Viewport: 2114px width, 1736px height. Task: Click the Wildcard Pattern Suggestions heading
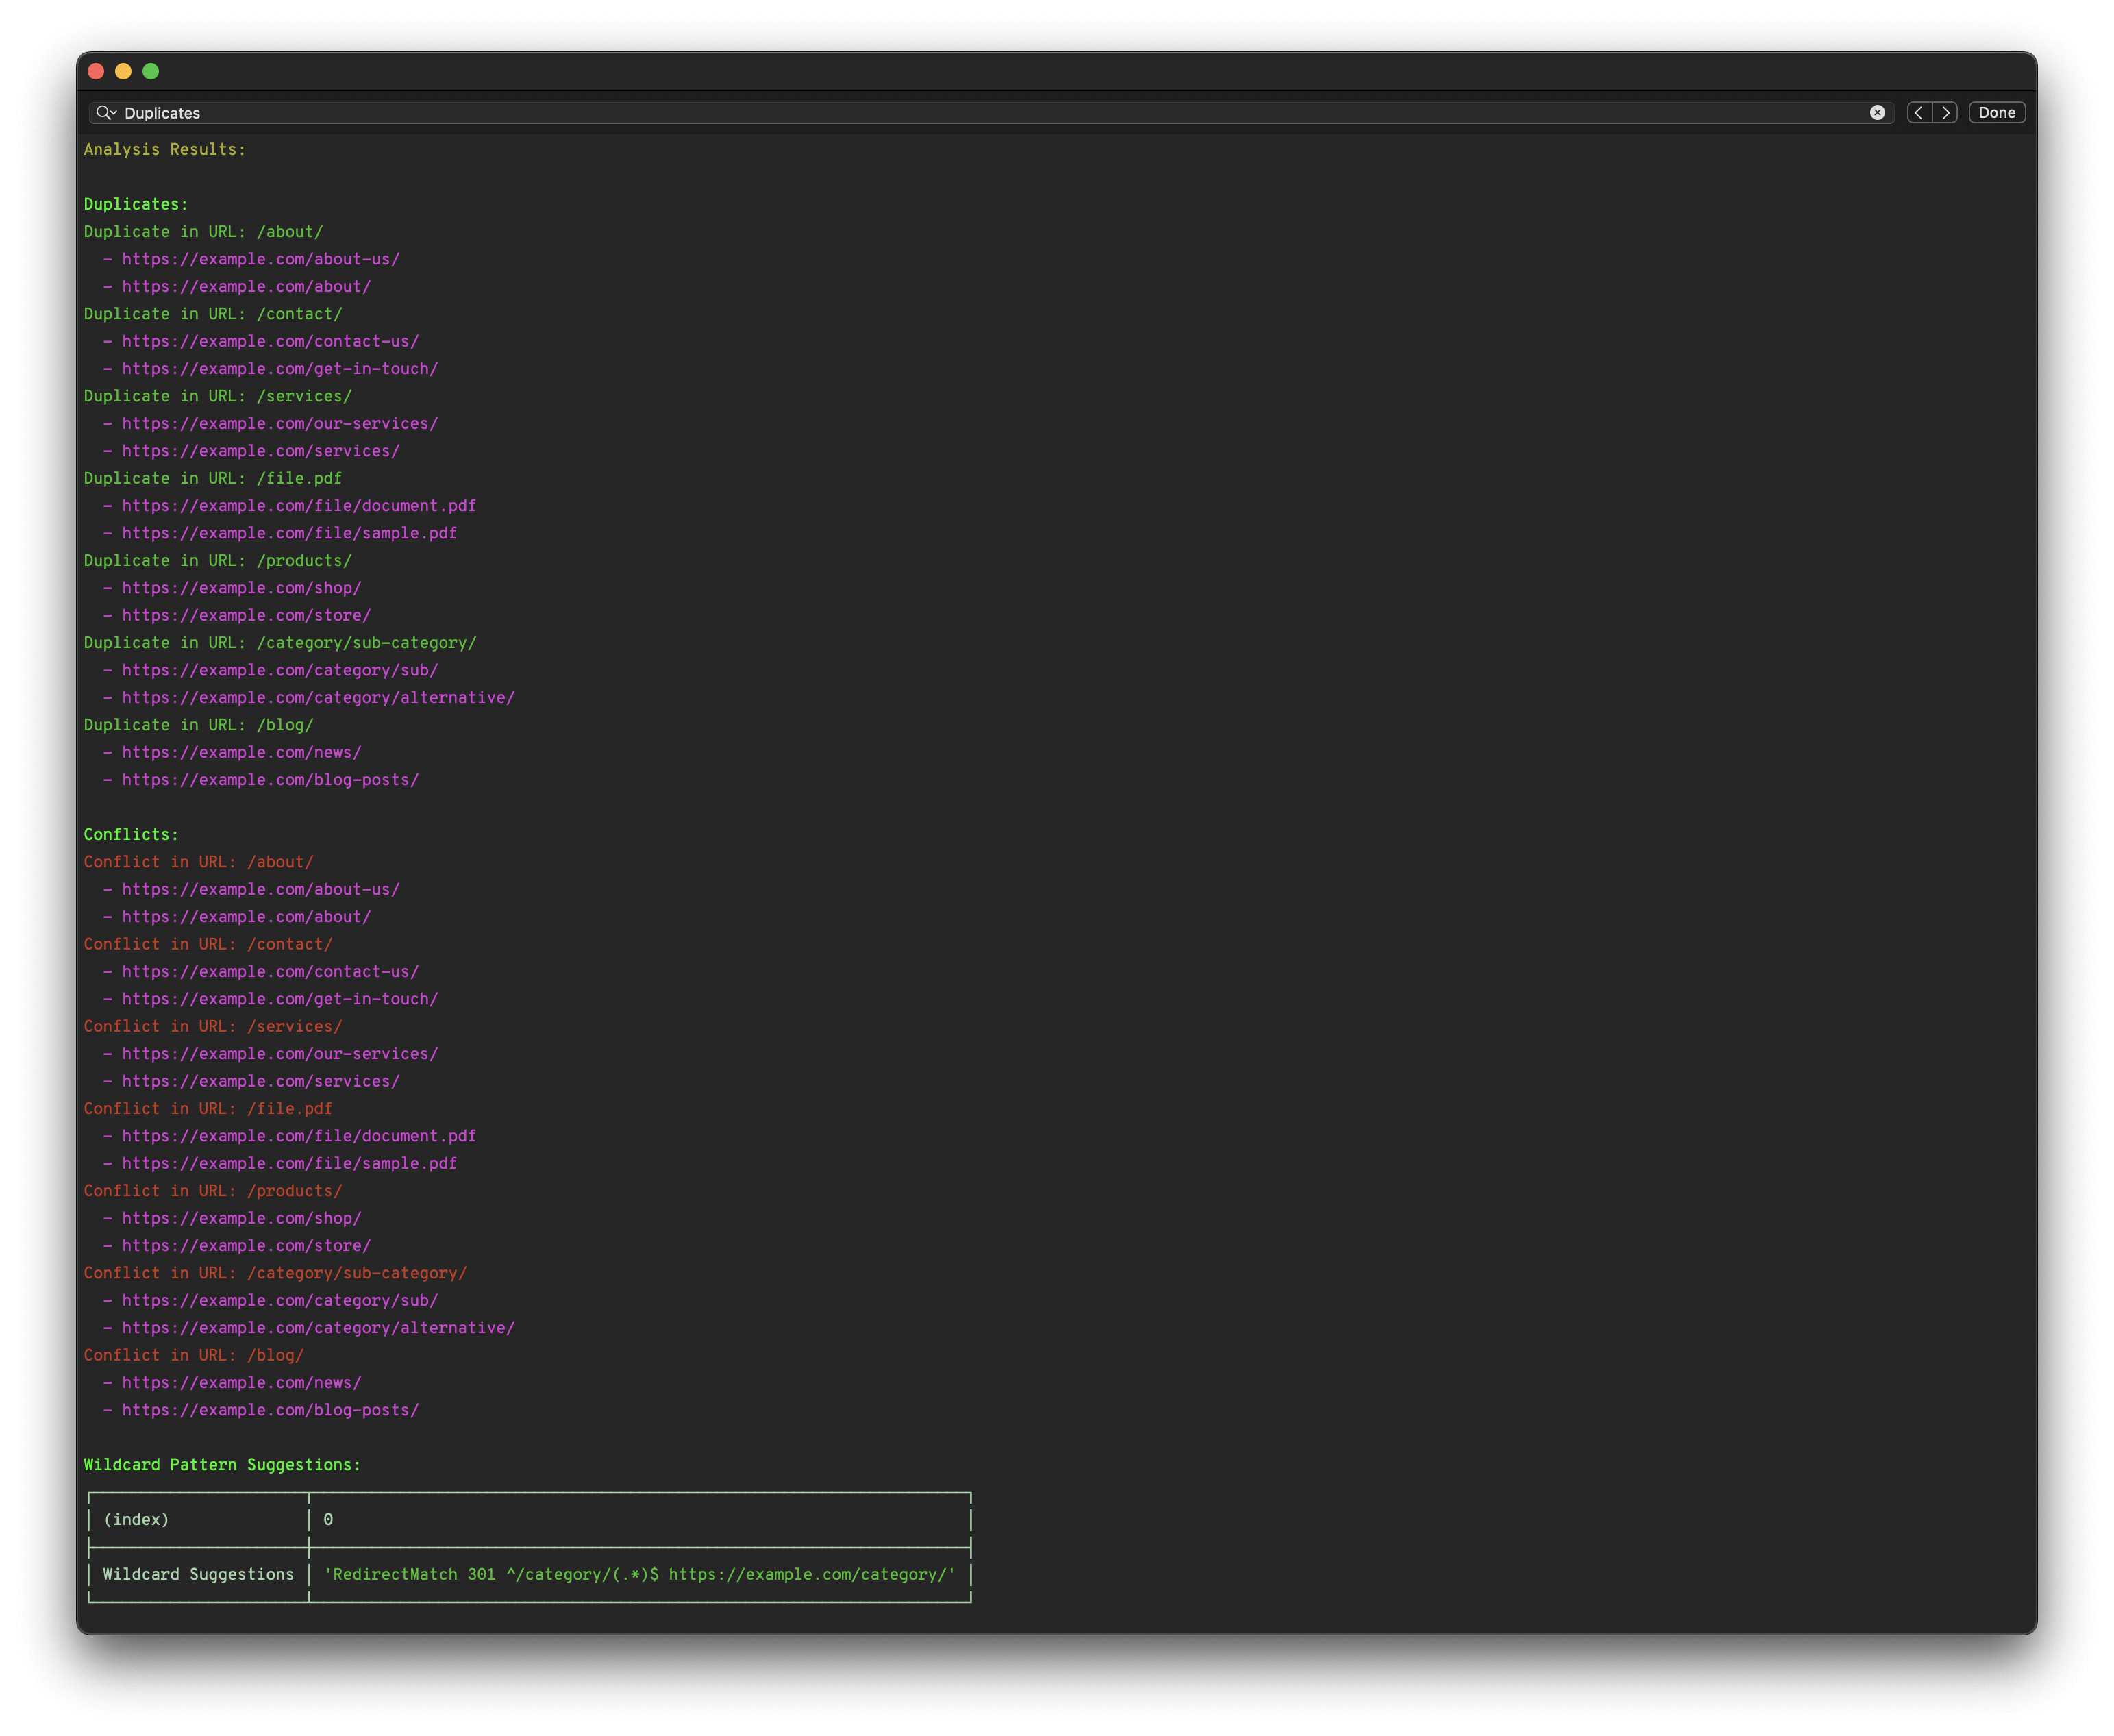222,1465
